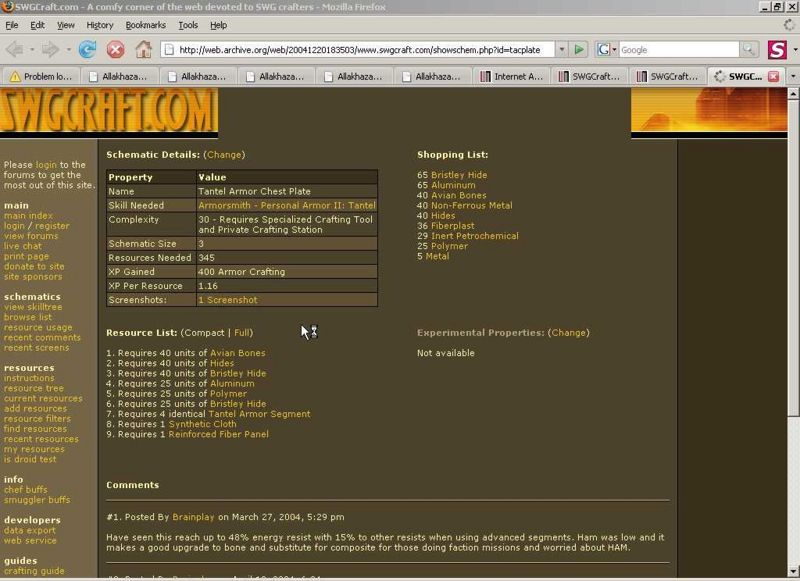This screenshot has width=800, height=581.
Task: Switch resource list to Compact view
Action: pyautogui.click(x=204, y=332)
